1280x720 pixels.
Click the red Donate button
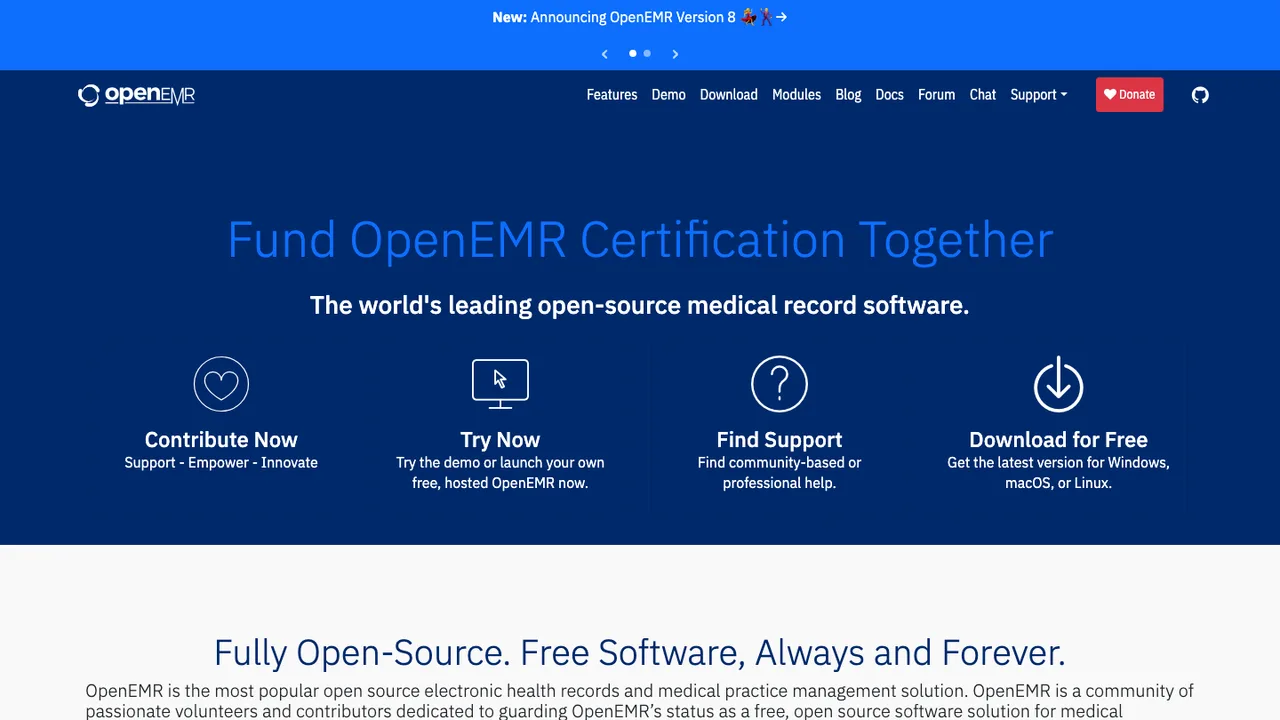1130,95
